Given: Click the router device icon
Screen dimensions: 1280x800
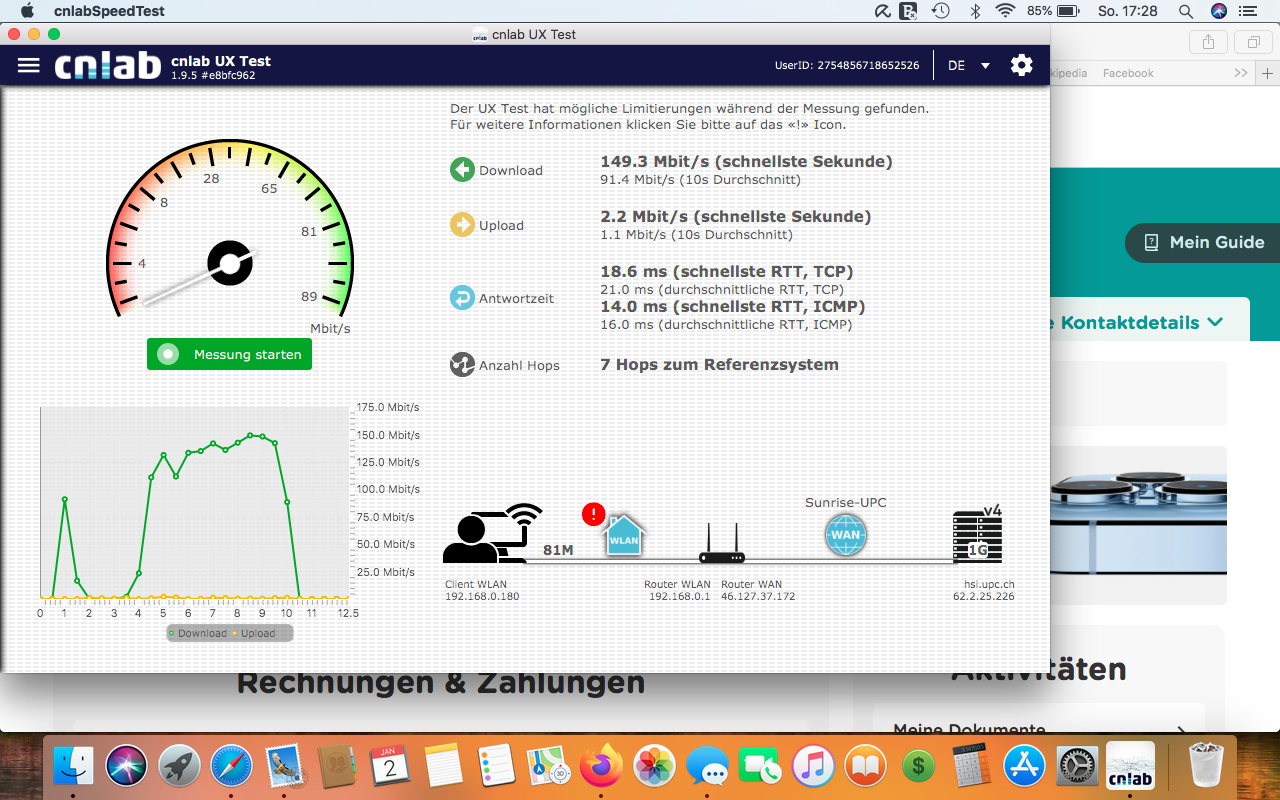Looking at the screenshot, I should 721,545.
